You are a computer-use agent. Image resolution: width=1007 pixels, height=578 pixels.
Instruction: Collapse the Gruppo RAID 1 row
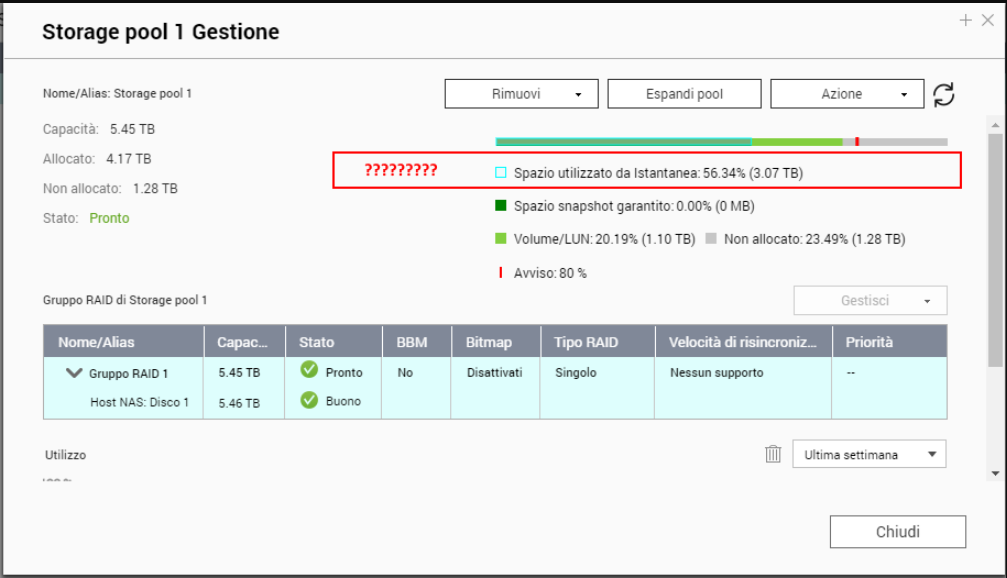(x=73, y=373)
